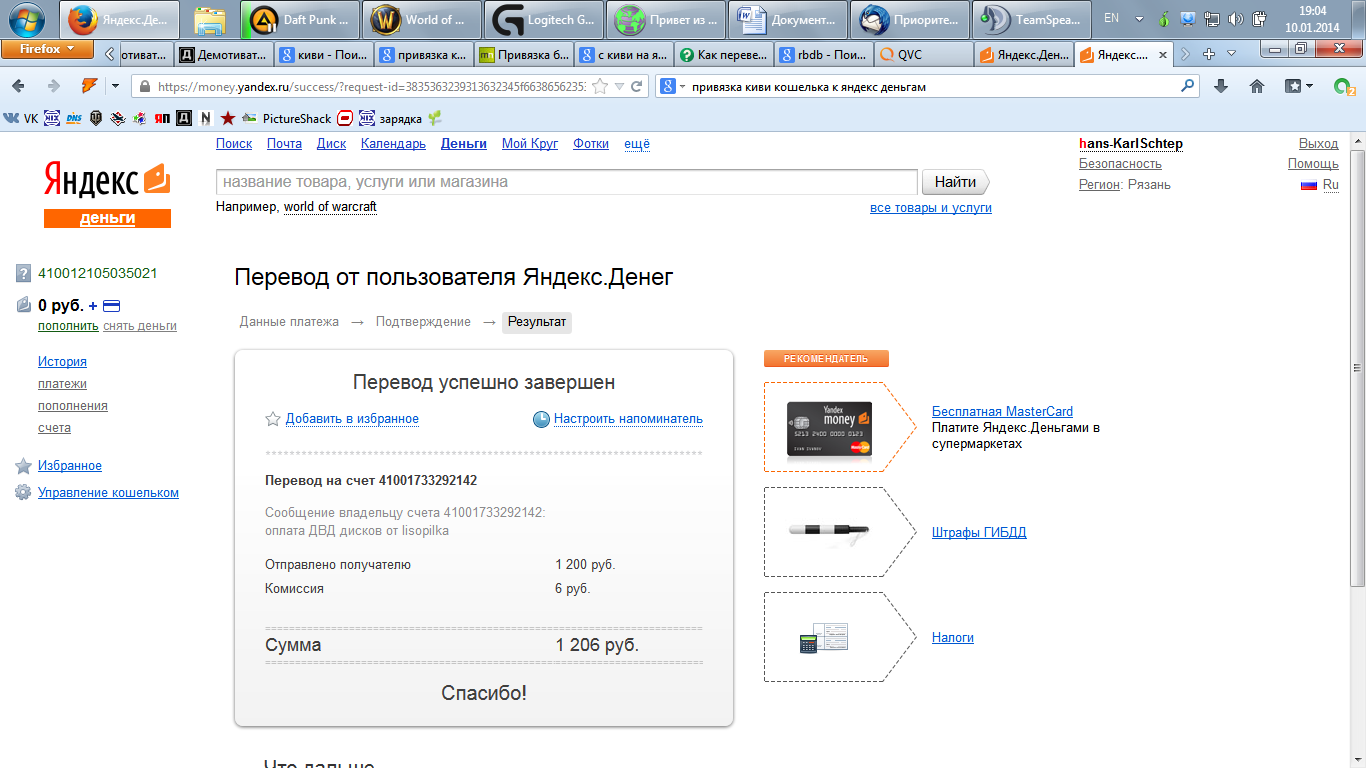
Task: Switch to the Как переве... tab
Action: [724, 54]
